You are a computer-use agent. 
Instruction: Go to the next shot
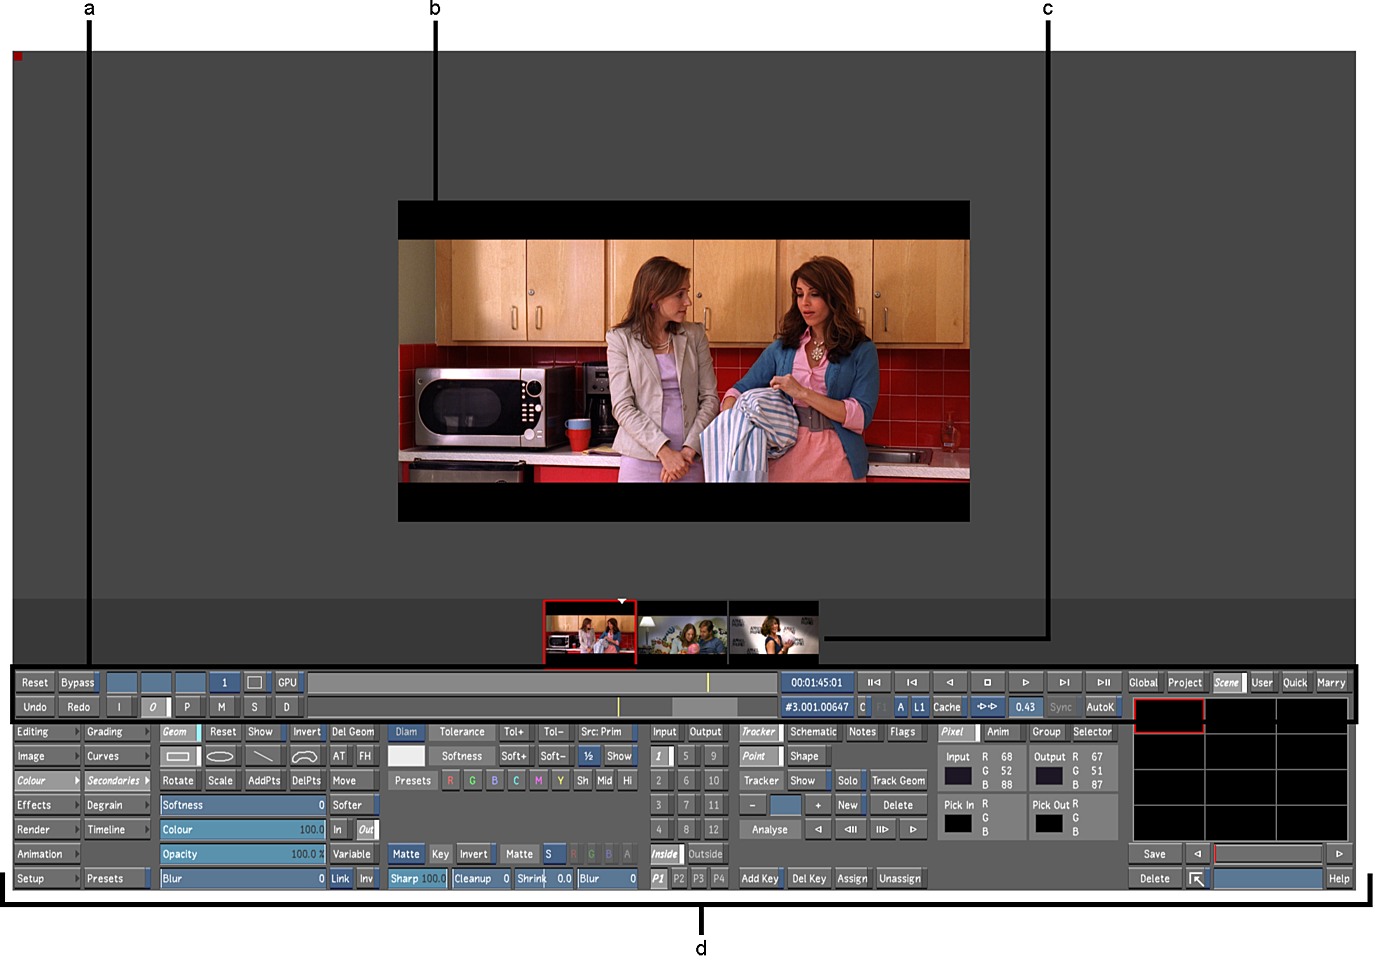[x=1064, y=682]
